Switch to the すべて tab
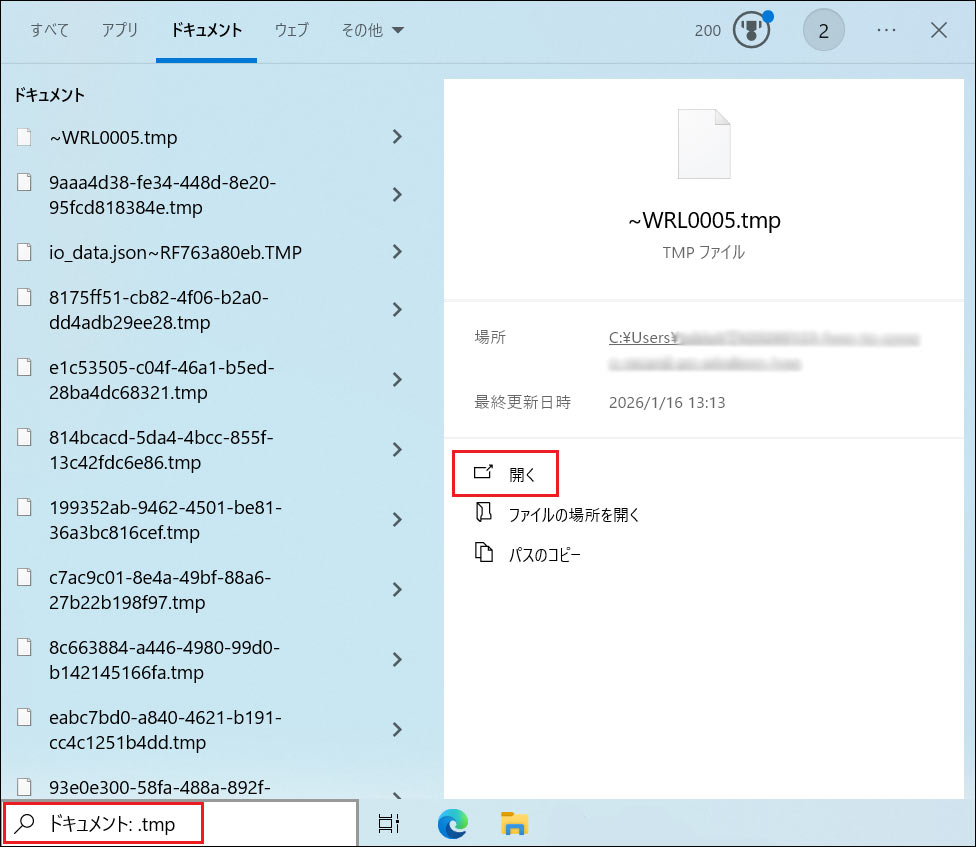This screenshot has width=976, height=847. coord(50,30)
